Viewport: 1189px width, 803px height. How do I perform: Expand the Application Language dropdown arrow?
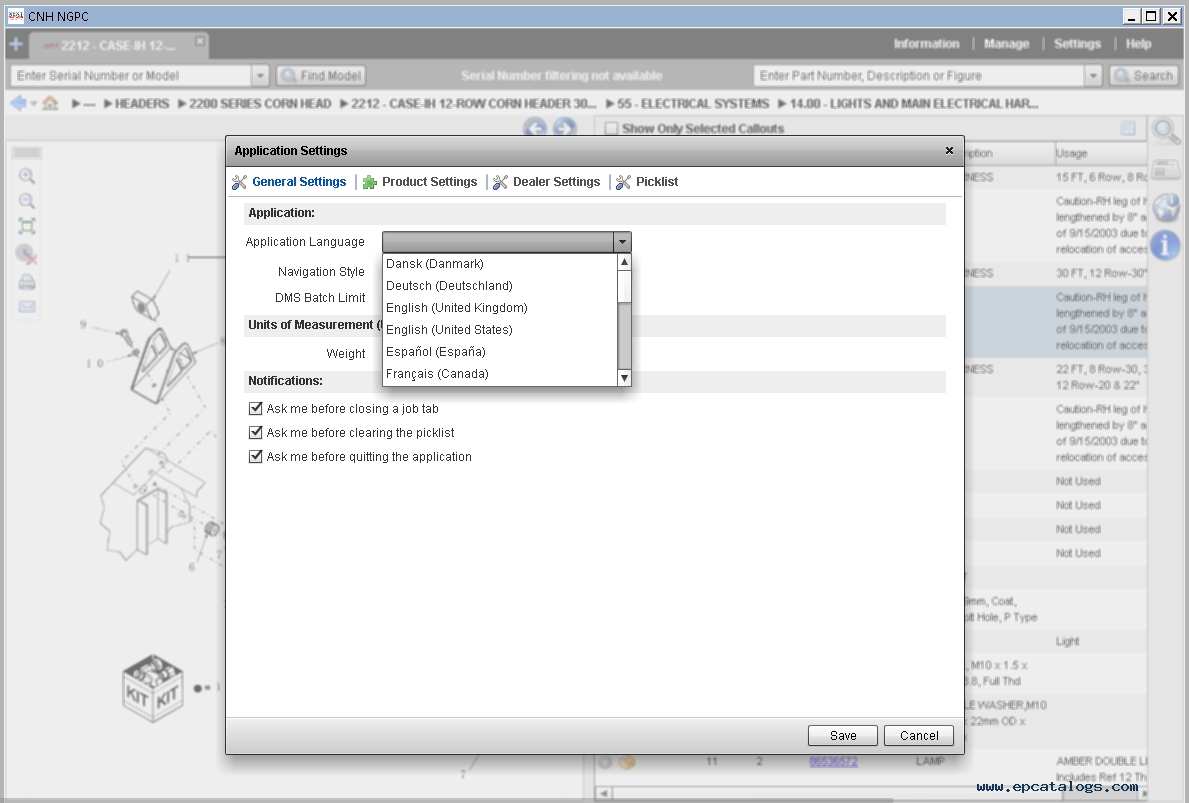[x=622, y=242]
